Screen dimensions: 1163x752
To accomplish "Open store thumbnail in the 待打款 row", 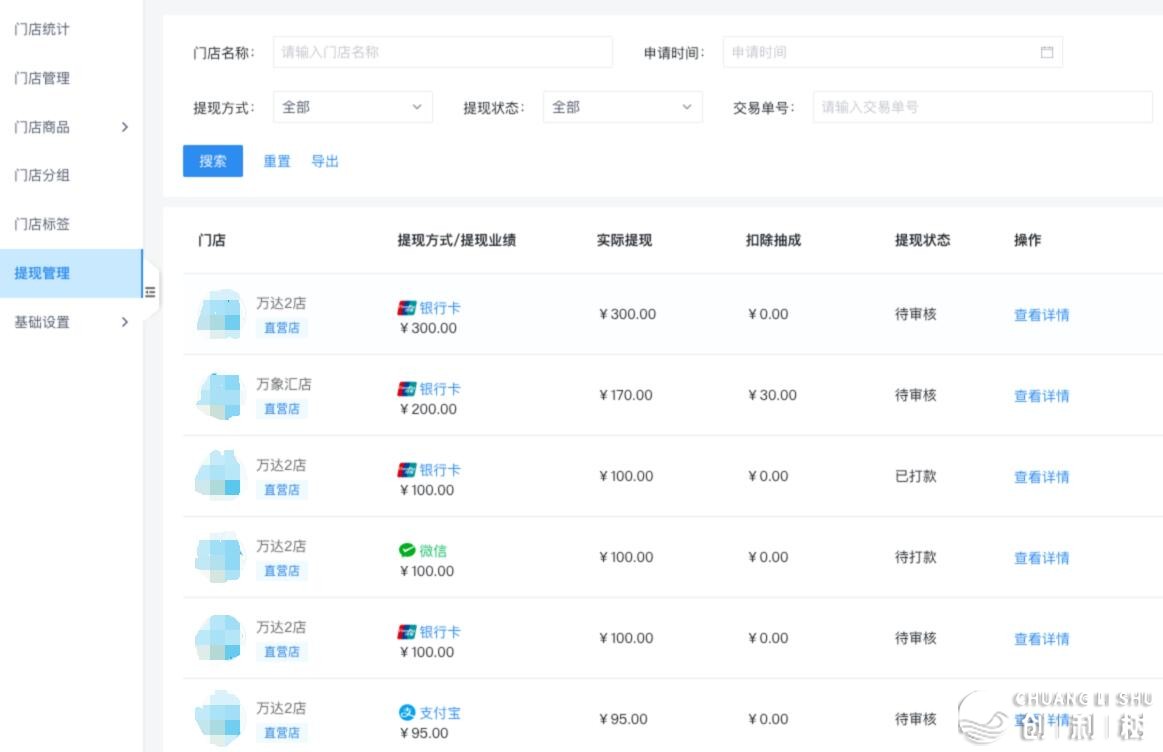I will [220, 556].
